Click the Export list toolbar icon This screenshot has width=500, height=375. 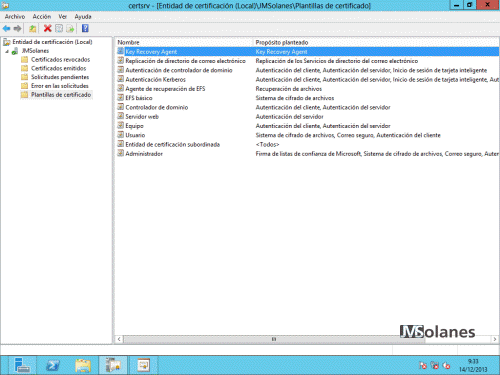70,29
